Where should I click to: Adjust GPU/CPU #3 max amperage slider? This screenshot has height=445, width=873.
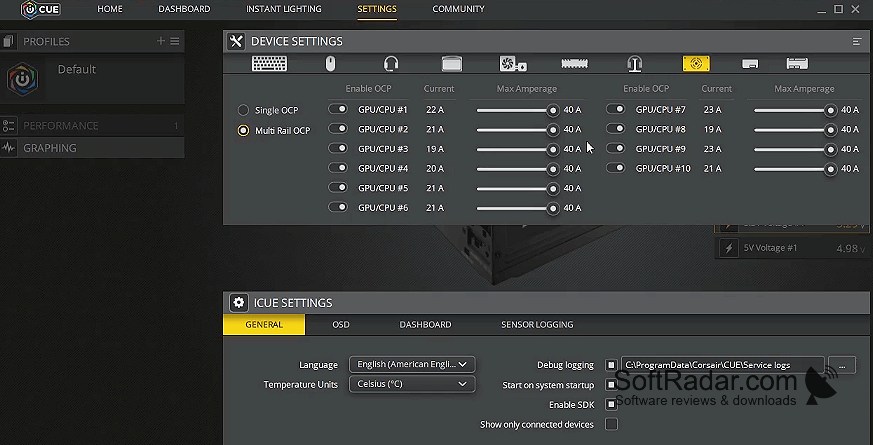point(517,149)
